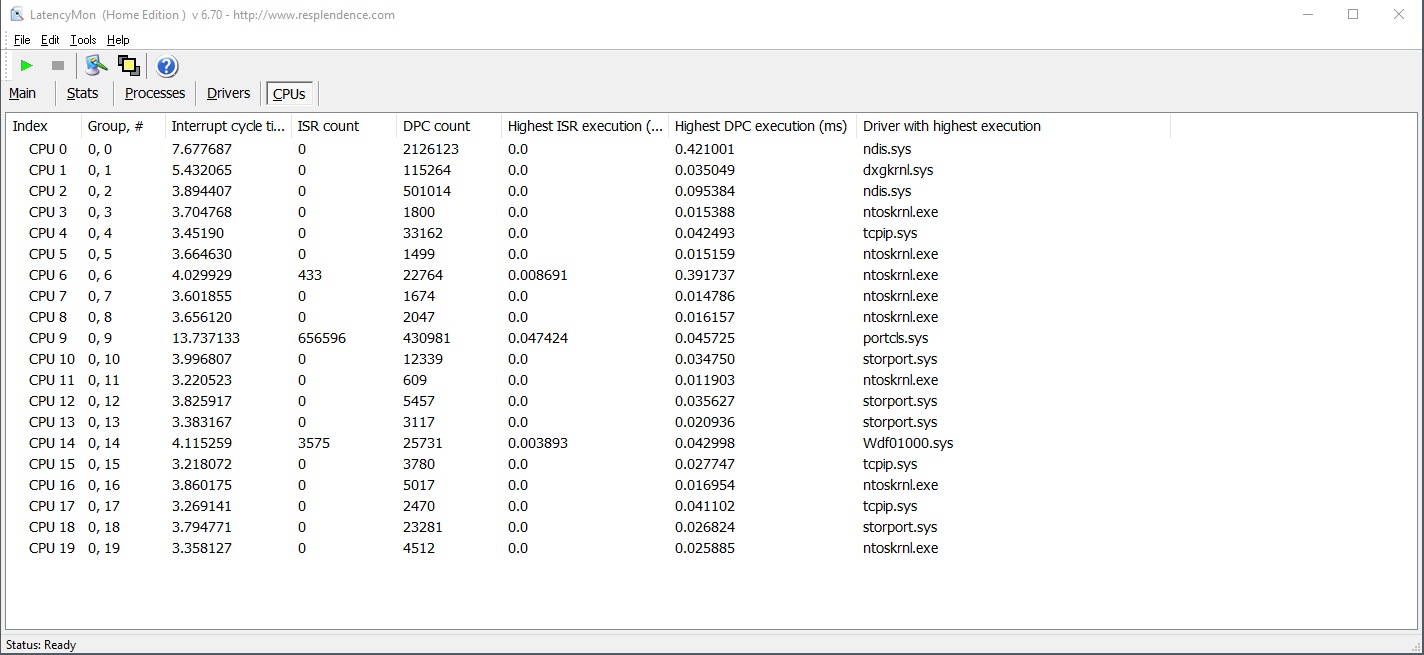Select the CPU 10 row
1424x655 pixels.
pos(588,359)
